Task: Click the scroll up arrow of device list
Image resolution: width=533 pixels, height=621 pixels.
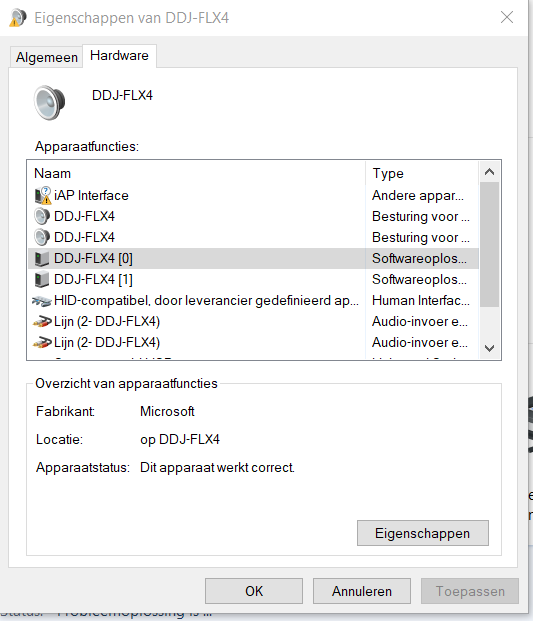Action: pyautogui.click(x=489, y=172)
